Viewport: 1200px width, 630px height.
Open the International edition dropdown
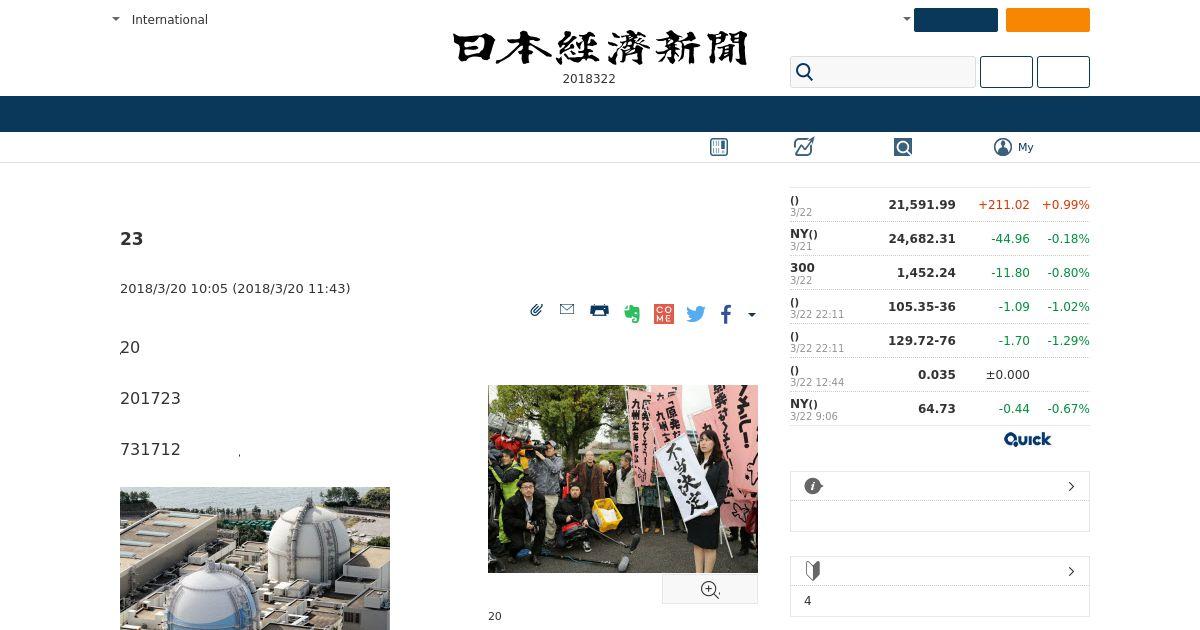pos(160,19)
